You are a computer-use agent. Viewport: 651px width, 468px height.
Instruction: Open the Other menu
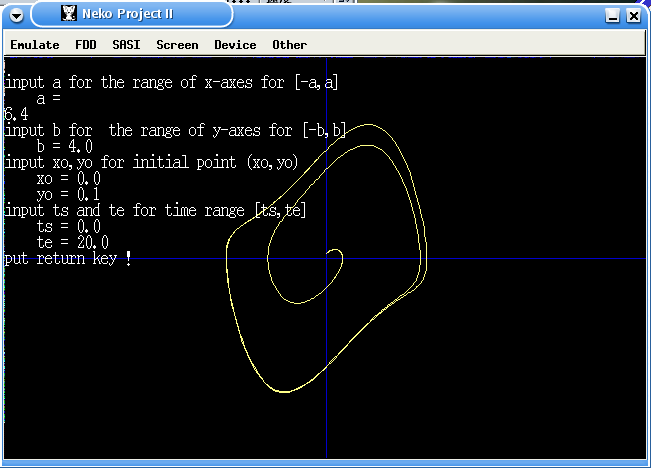(x=289, y=45)
